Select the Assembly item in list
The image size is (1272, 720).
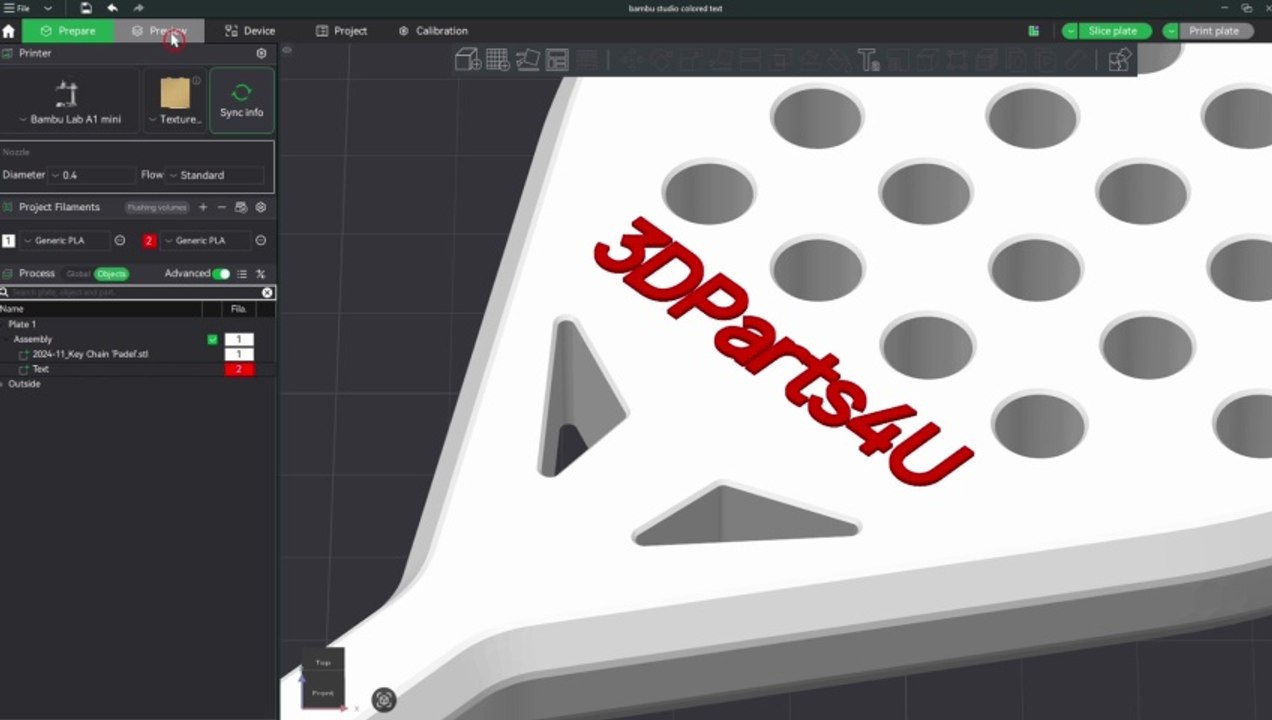click(33, 340)
